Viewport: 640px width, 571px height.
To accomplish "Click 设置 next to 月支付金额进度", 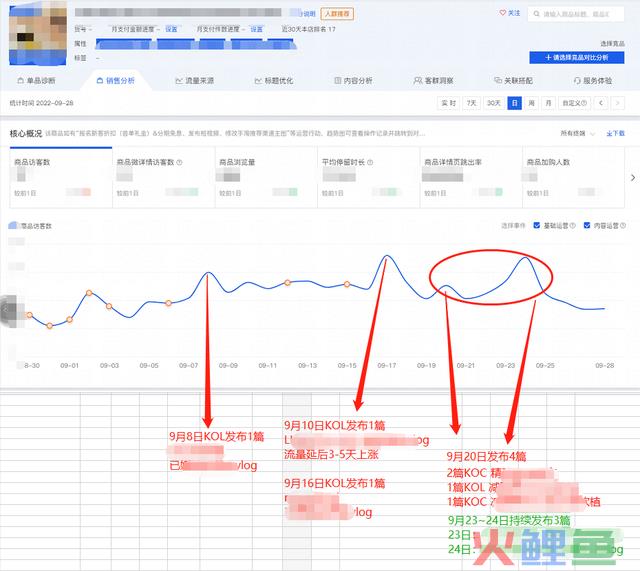I will point(171,29).
